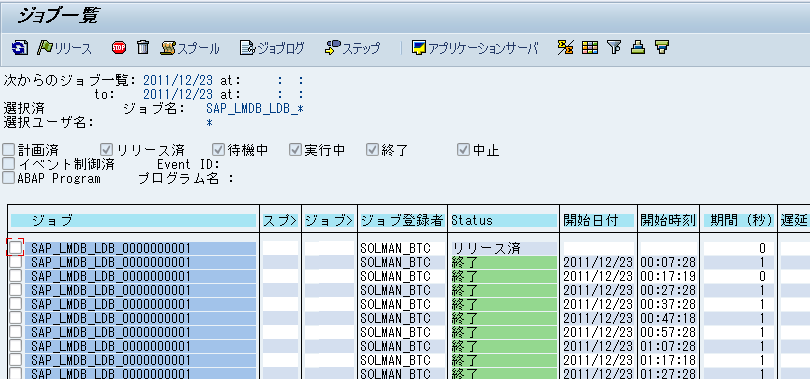The image size is (810, 379).
Task: Click 終了 status of 00:07:28 job
Action: click(x=504, y=262)
